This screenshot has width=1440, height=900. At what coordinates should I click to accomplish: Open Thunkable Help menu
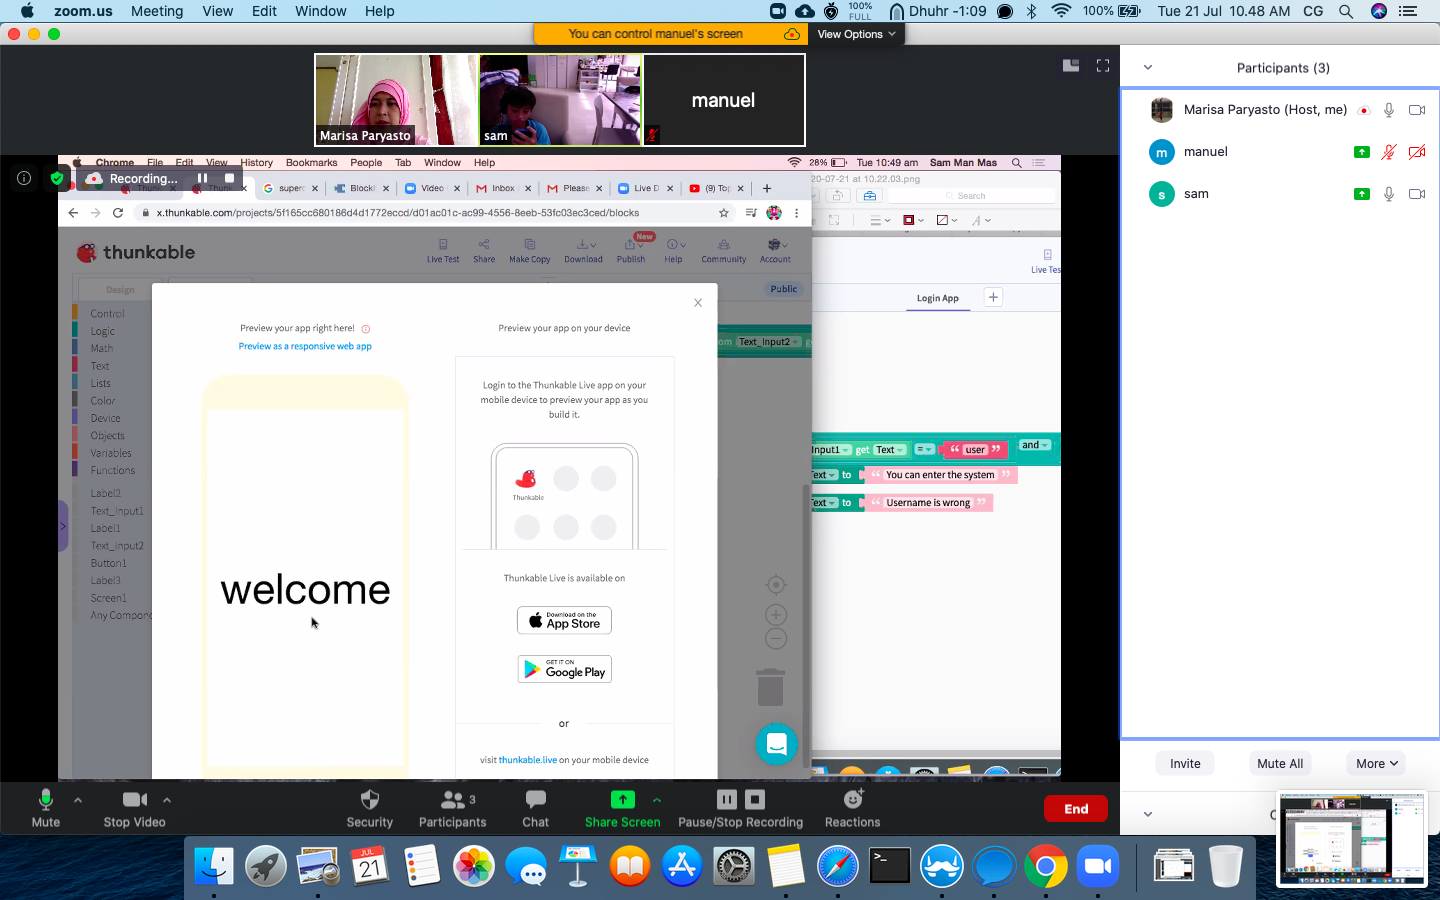coord(674,250)
